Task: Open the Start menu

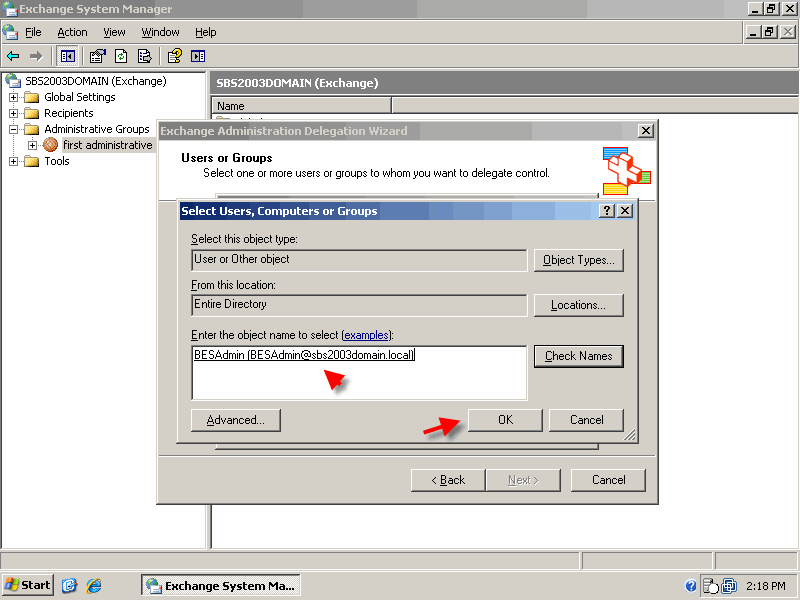Action: pyautogui.click(x=28, y=585)
